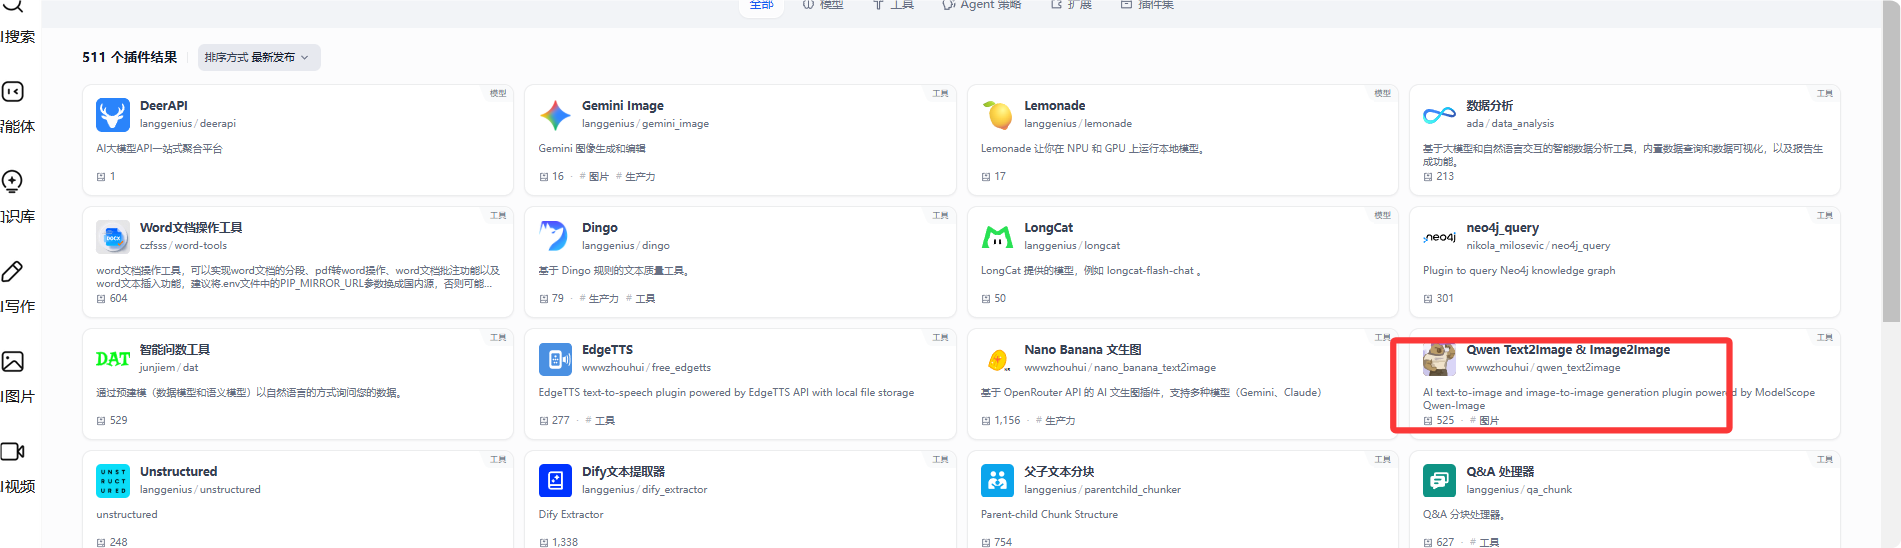Click the 父子文本分块 plugin icon

[997, 481]
